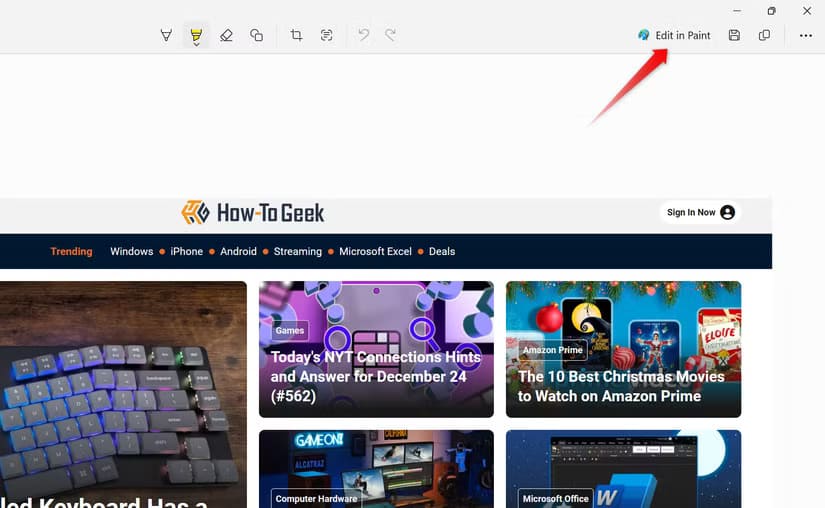This screenshot has height=508, width=825.
Task: Click the Sign In Now button
Action: click(x=700, y=212)
